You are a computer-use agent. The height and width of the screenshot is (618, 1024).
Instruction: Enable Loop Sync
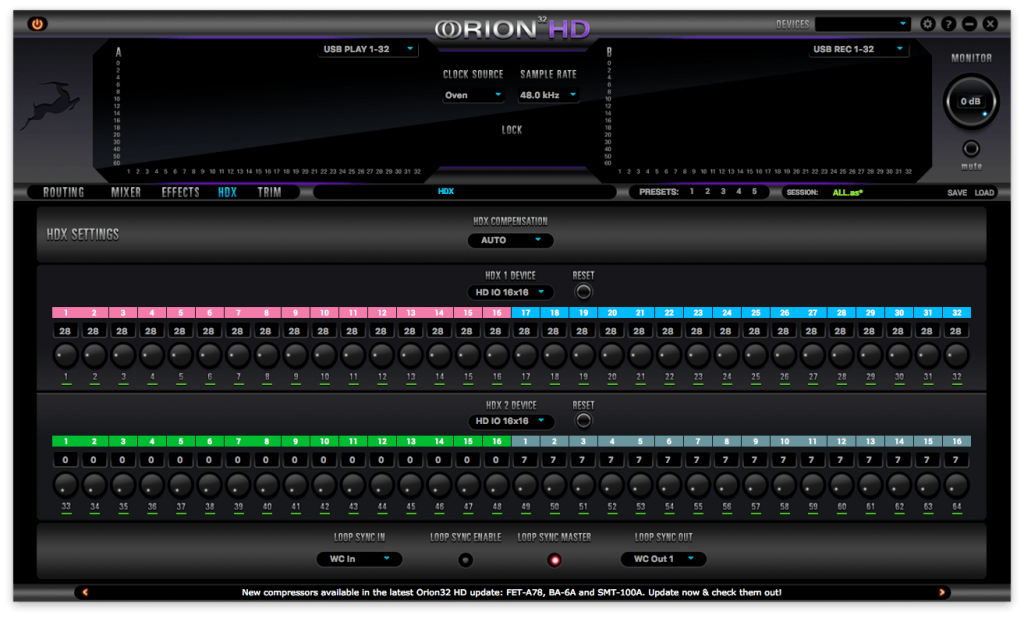[465, 560]
